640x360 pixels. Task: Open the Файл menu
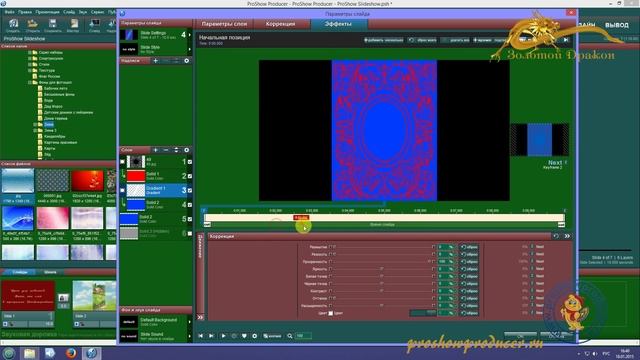click(9, 12)
